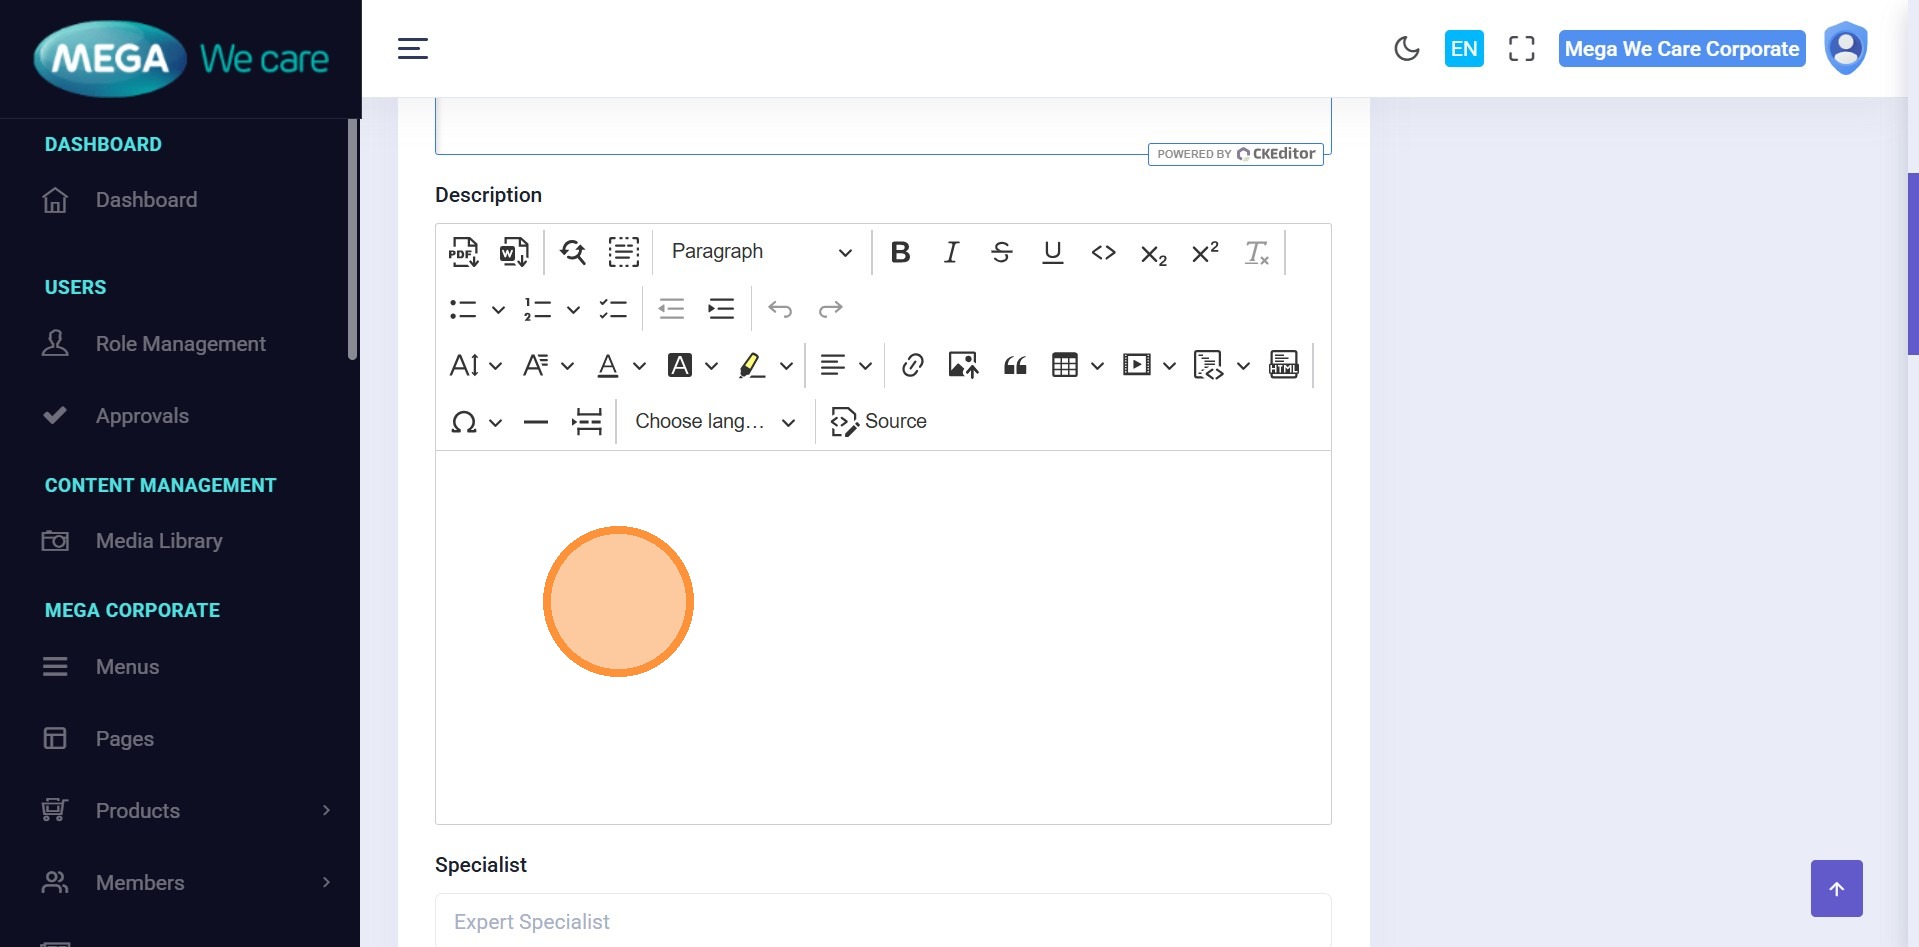Viewport: 1919px width, 947px height.
Task: Toggle Italic formatting
Action: click(951, 252)
